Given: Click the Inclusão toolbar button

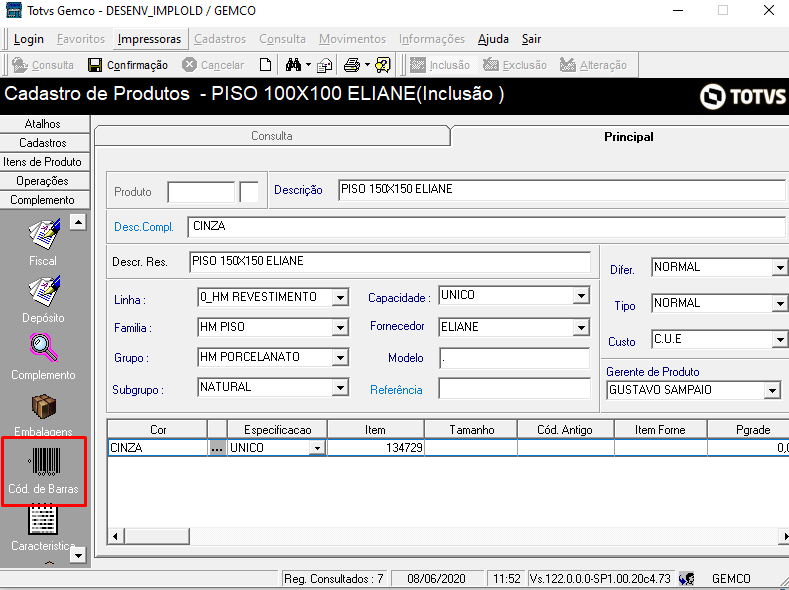Looking at the screenshot, I should [x=440, y=65].
